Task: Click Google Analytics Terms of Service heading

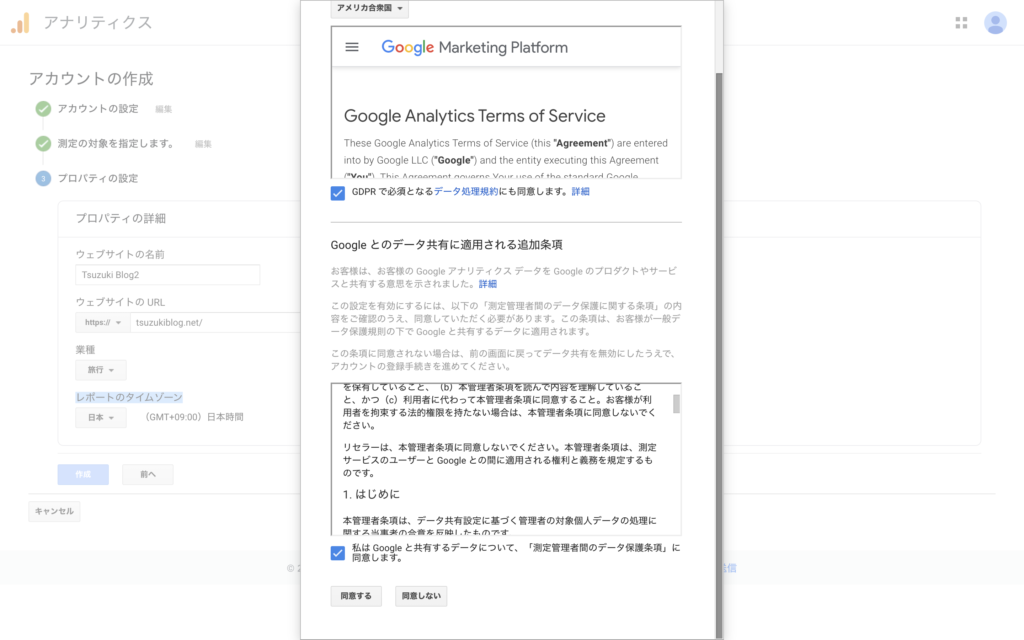Action: (475, 116)
